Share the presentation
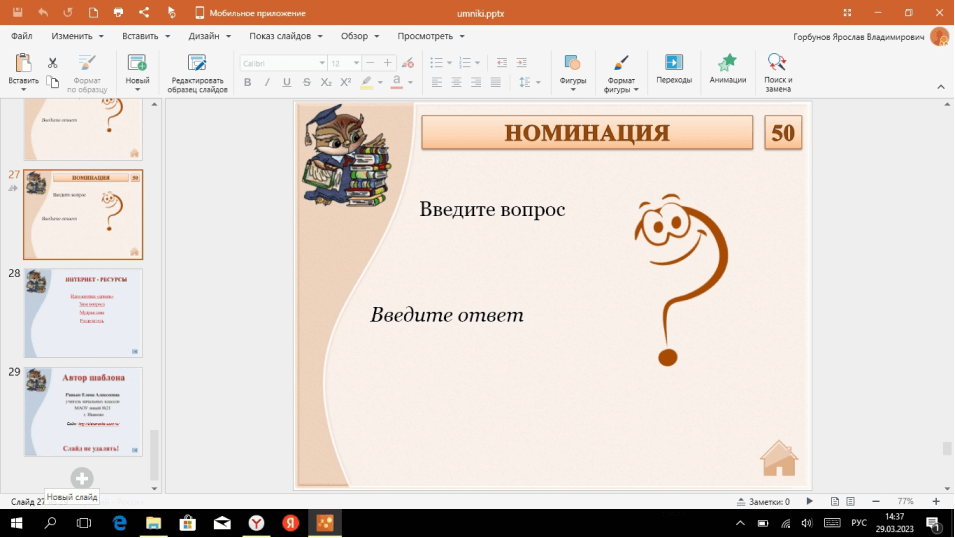Viewport: 955px width, 538px height. (144, 12)
